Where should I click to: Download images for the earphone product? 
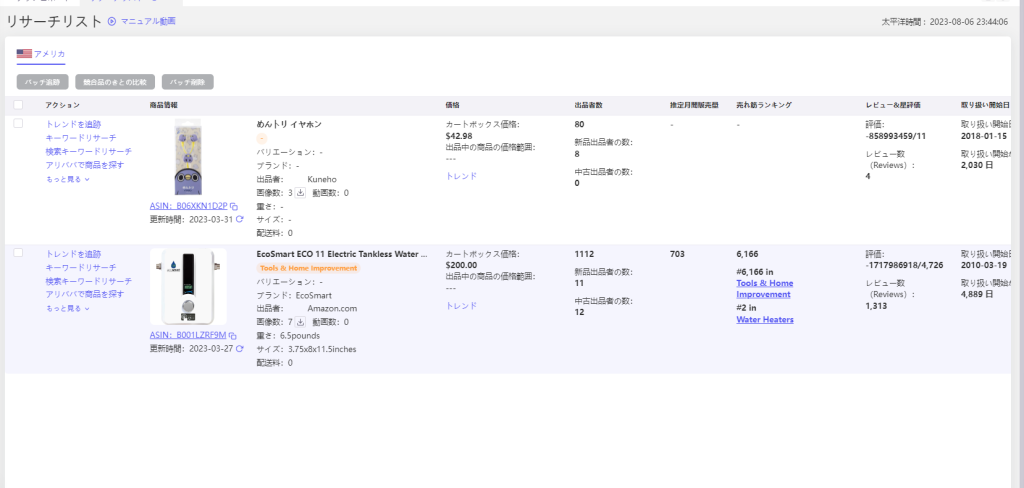301,193
